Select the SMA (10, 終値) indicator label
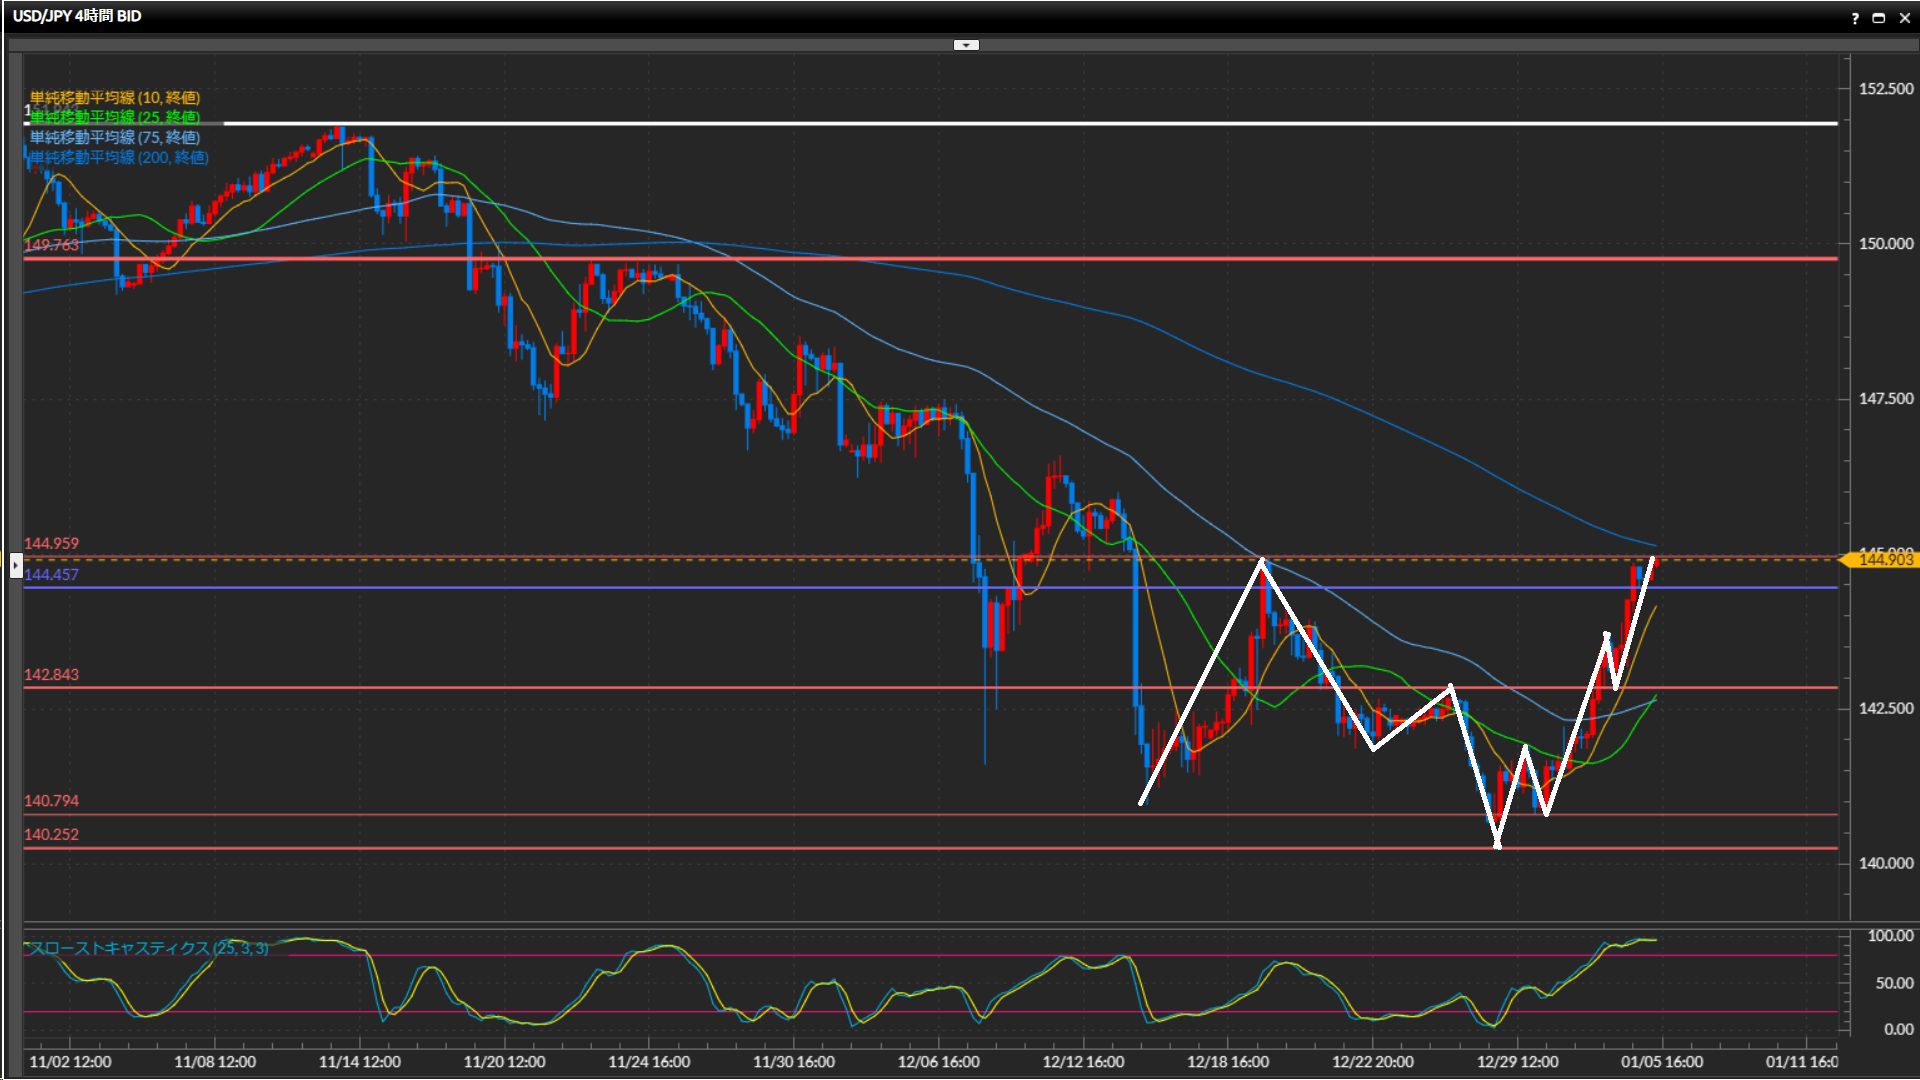The height and width of the screenshot is (1080, 1920). (x=115, y=97)
